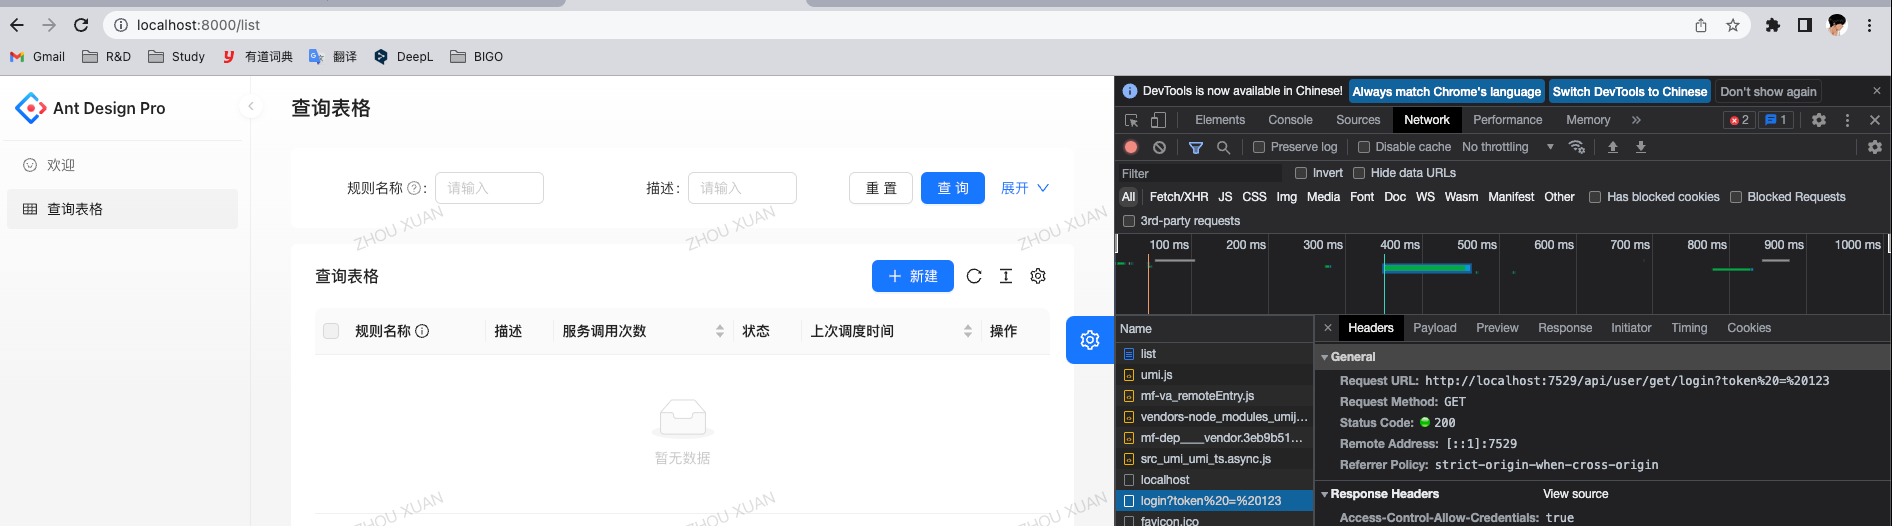Select the 查询表格 sidebar menu item
The image size is (1892, 526).
pyautogui.click(x=124, y=209)
